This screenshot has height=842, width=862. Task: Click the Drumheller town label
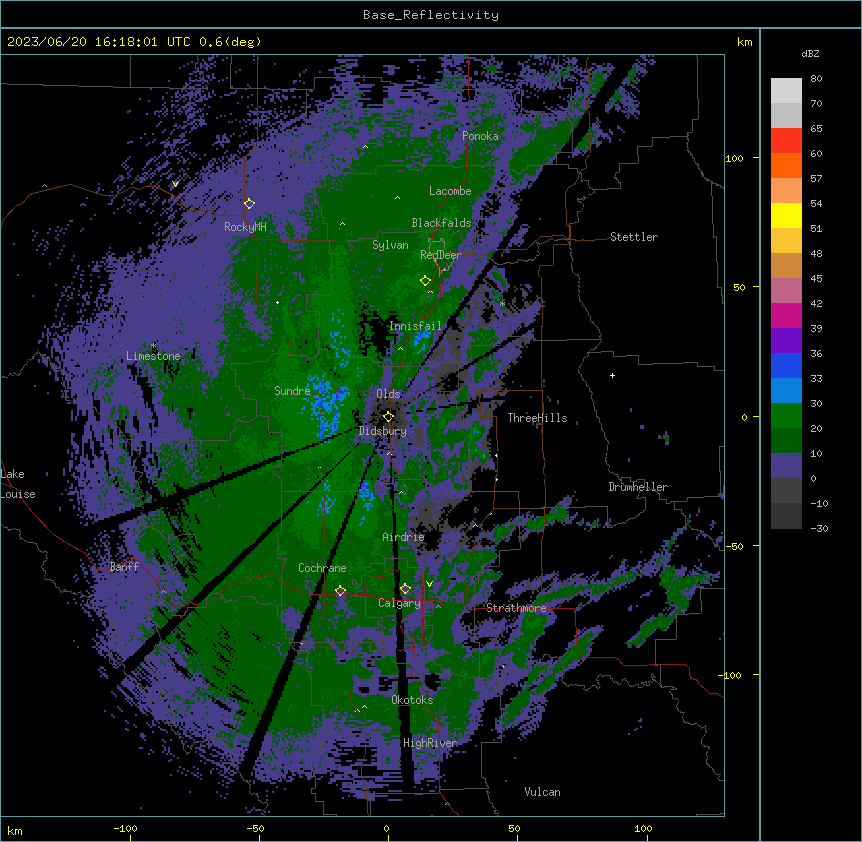[x=638, y=487]
